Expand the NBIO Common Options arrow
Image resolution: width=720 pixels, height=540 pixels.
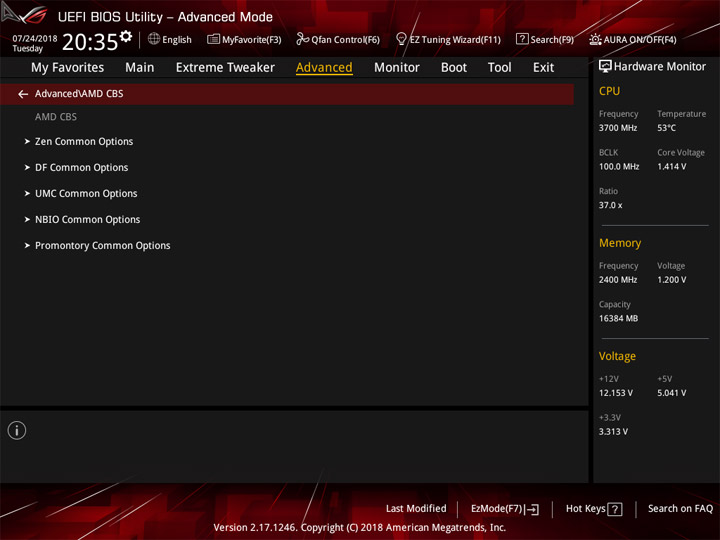point(27,219)
